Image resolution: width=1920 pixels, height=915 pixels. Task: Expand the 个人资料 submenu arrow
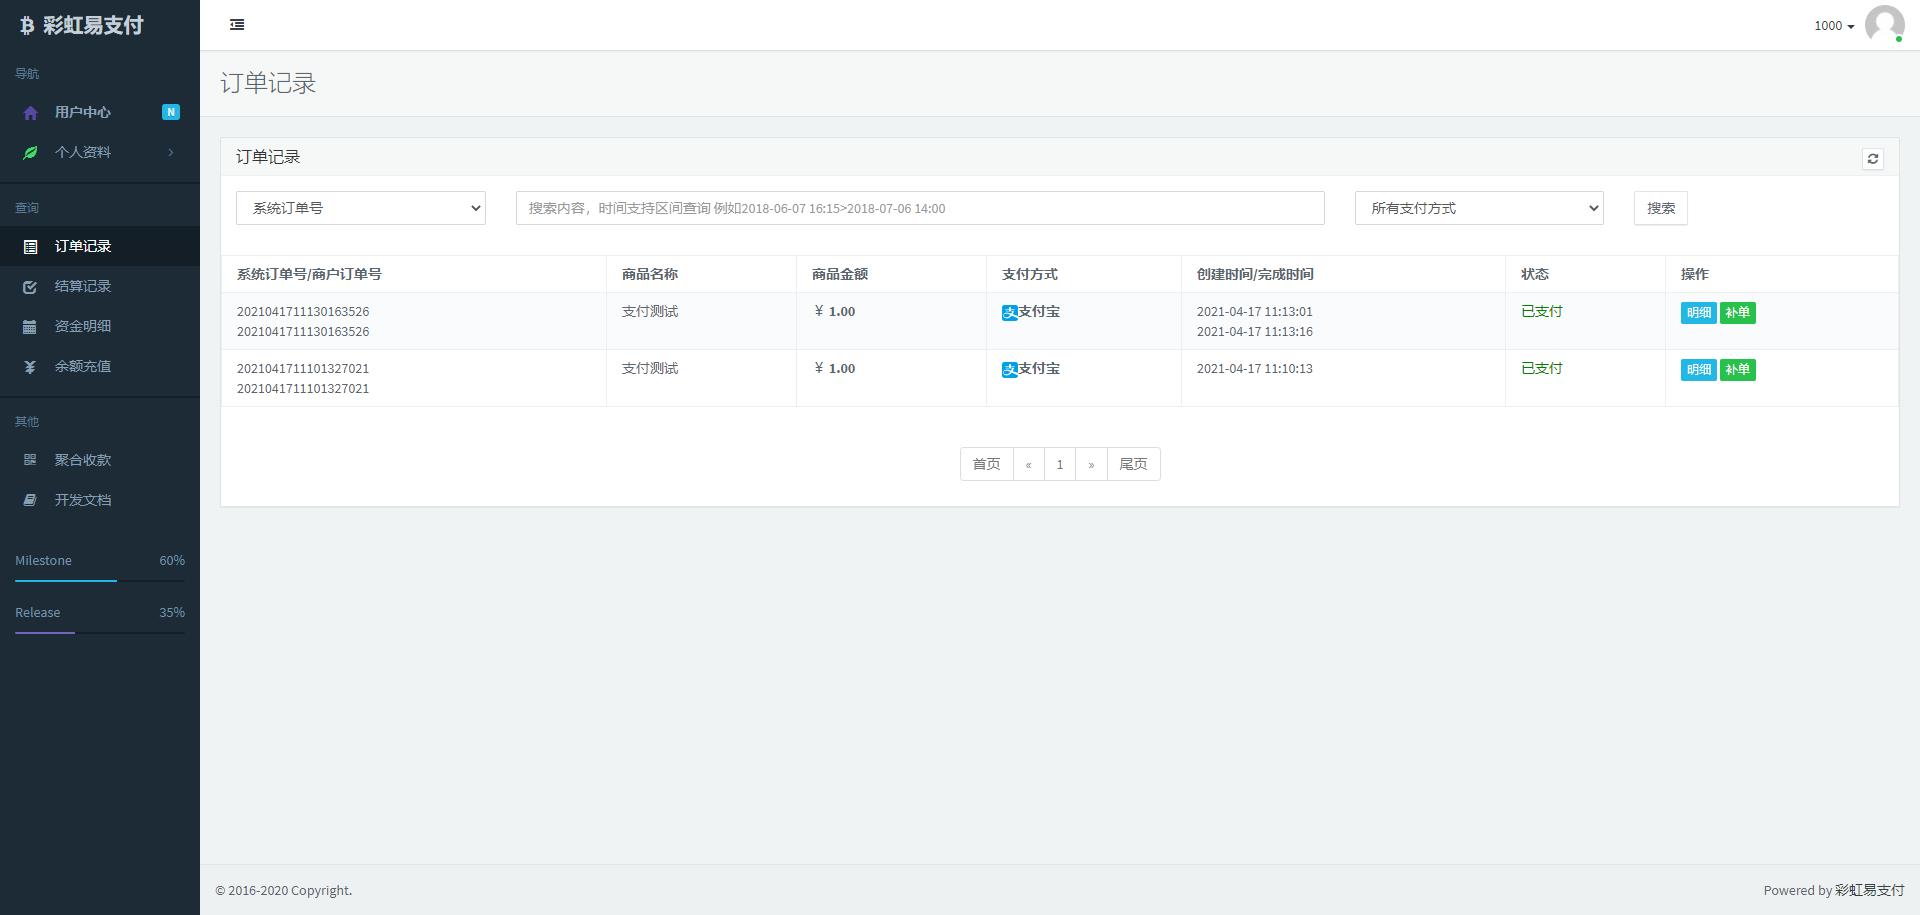tap(171, 152)
